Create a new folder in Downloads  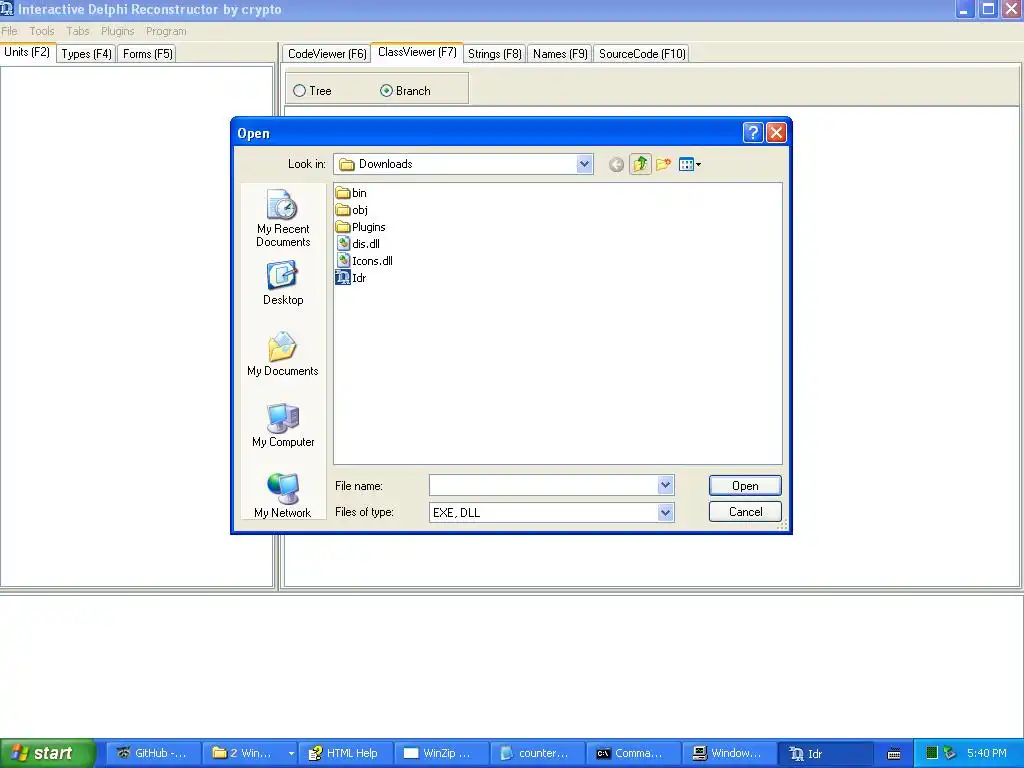664,165
